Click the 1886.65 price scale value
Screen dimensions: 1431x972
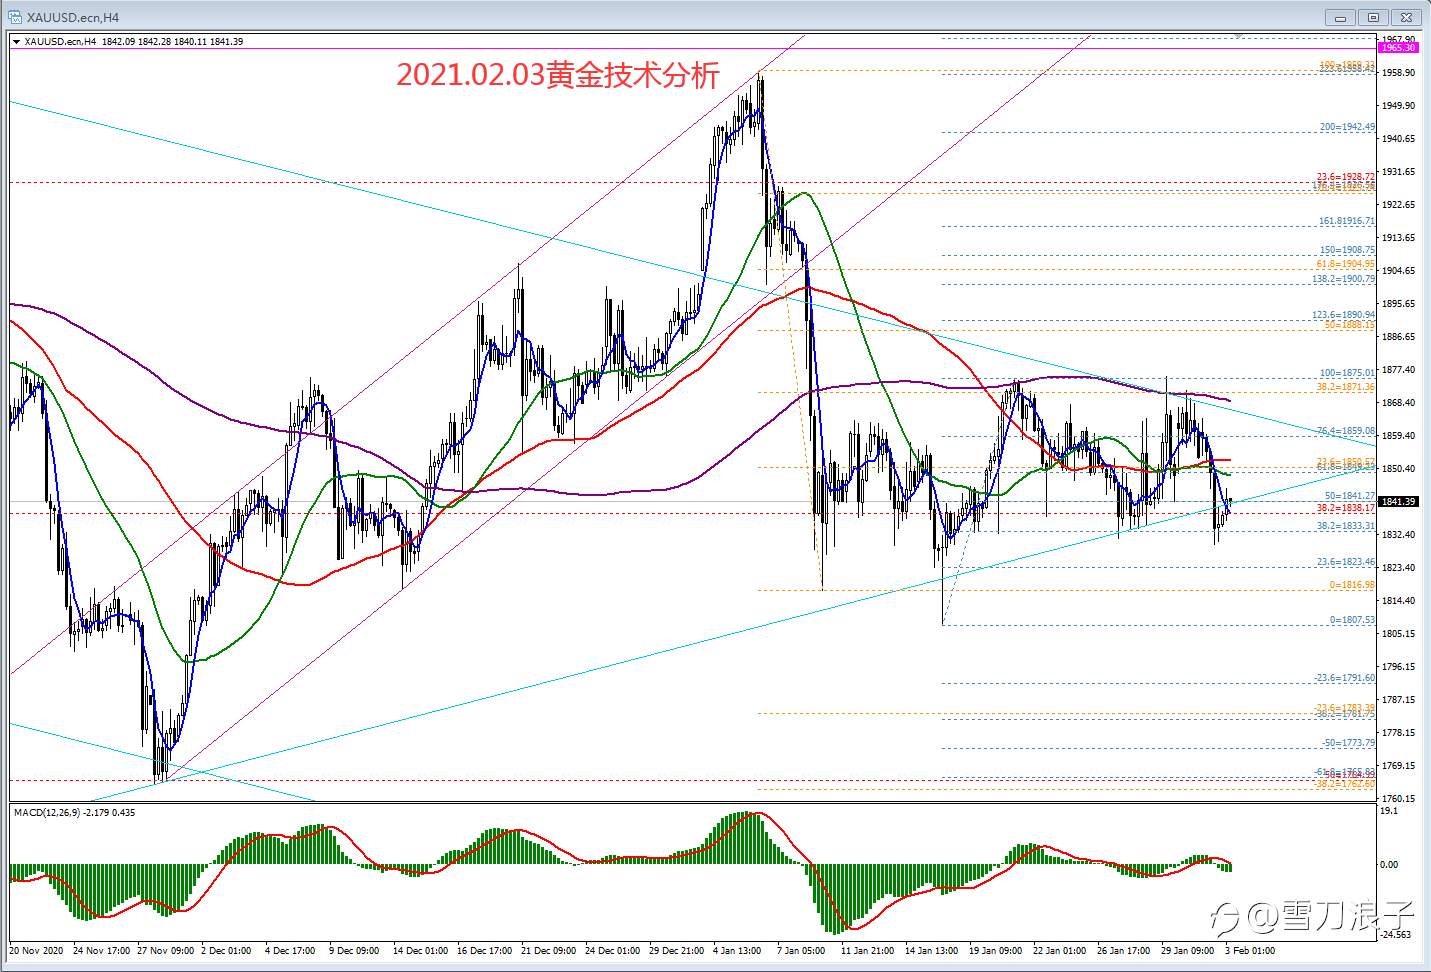[x=1398, y=337]
